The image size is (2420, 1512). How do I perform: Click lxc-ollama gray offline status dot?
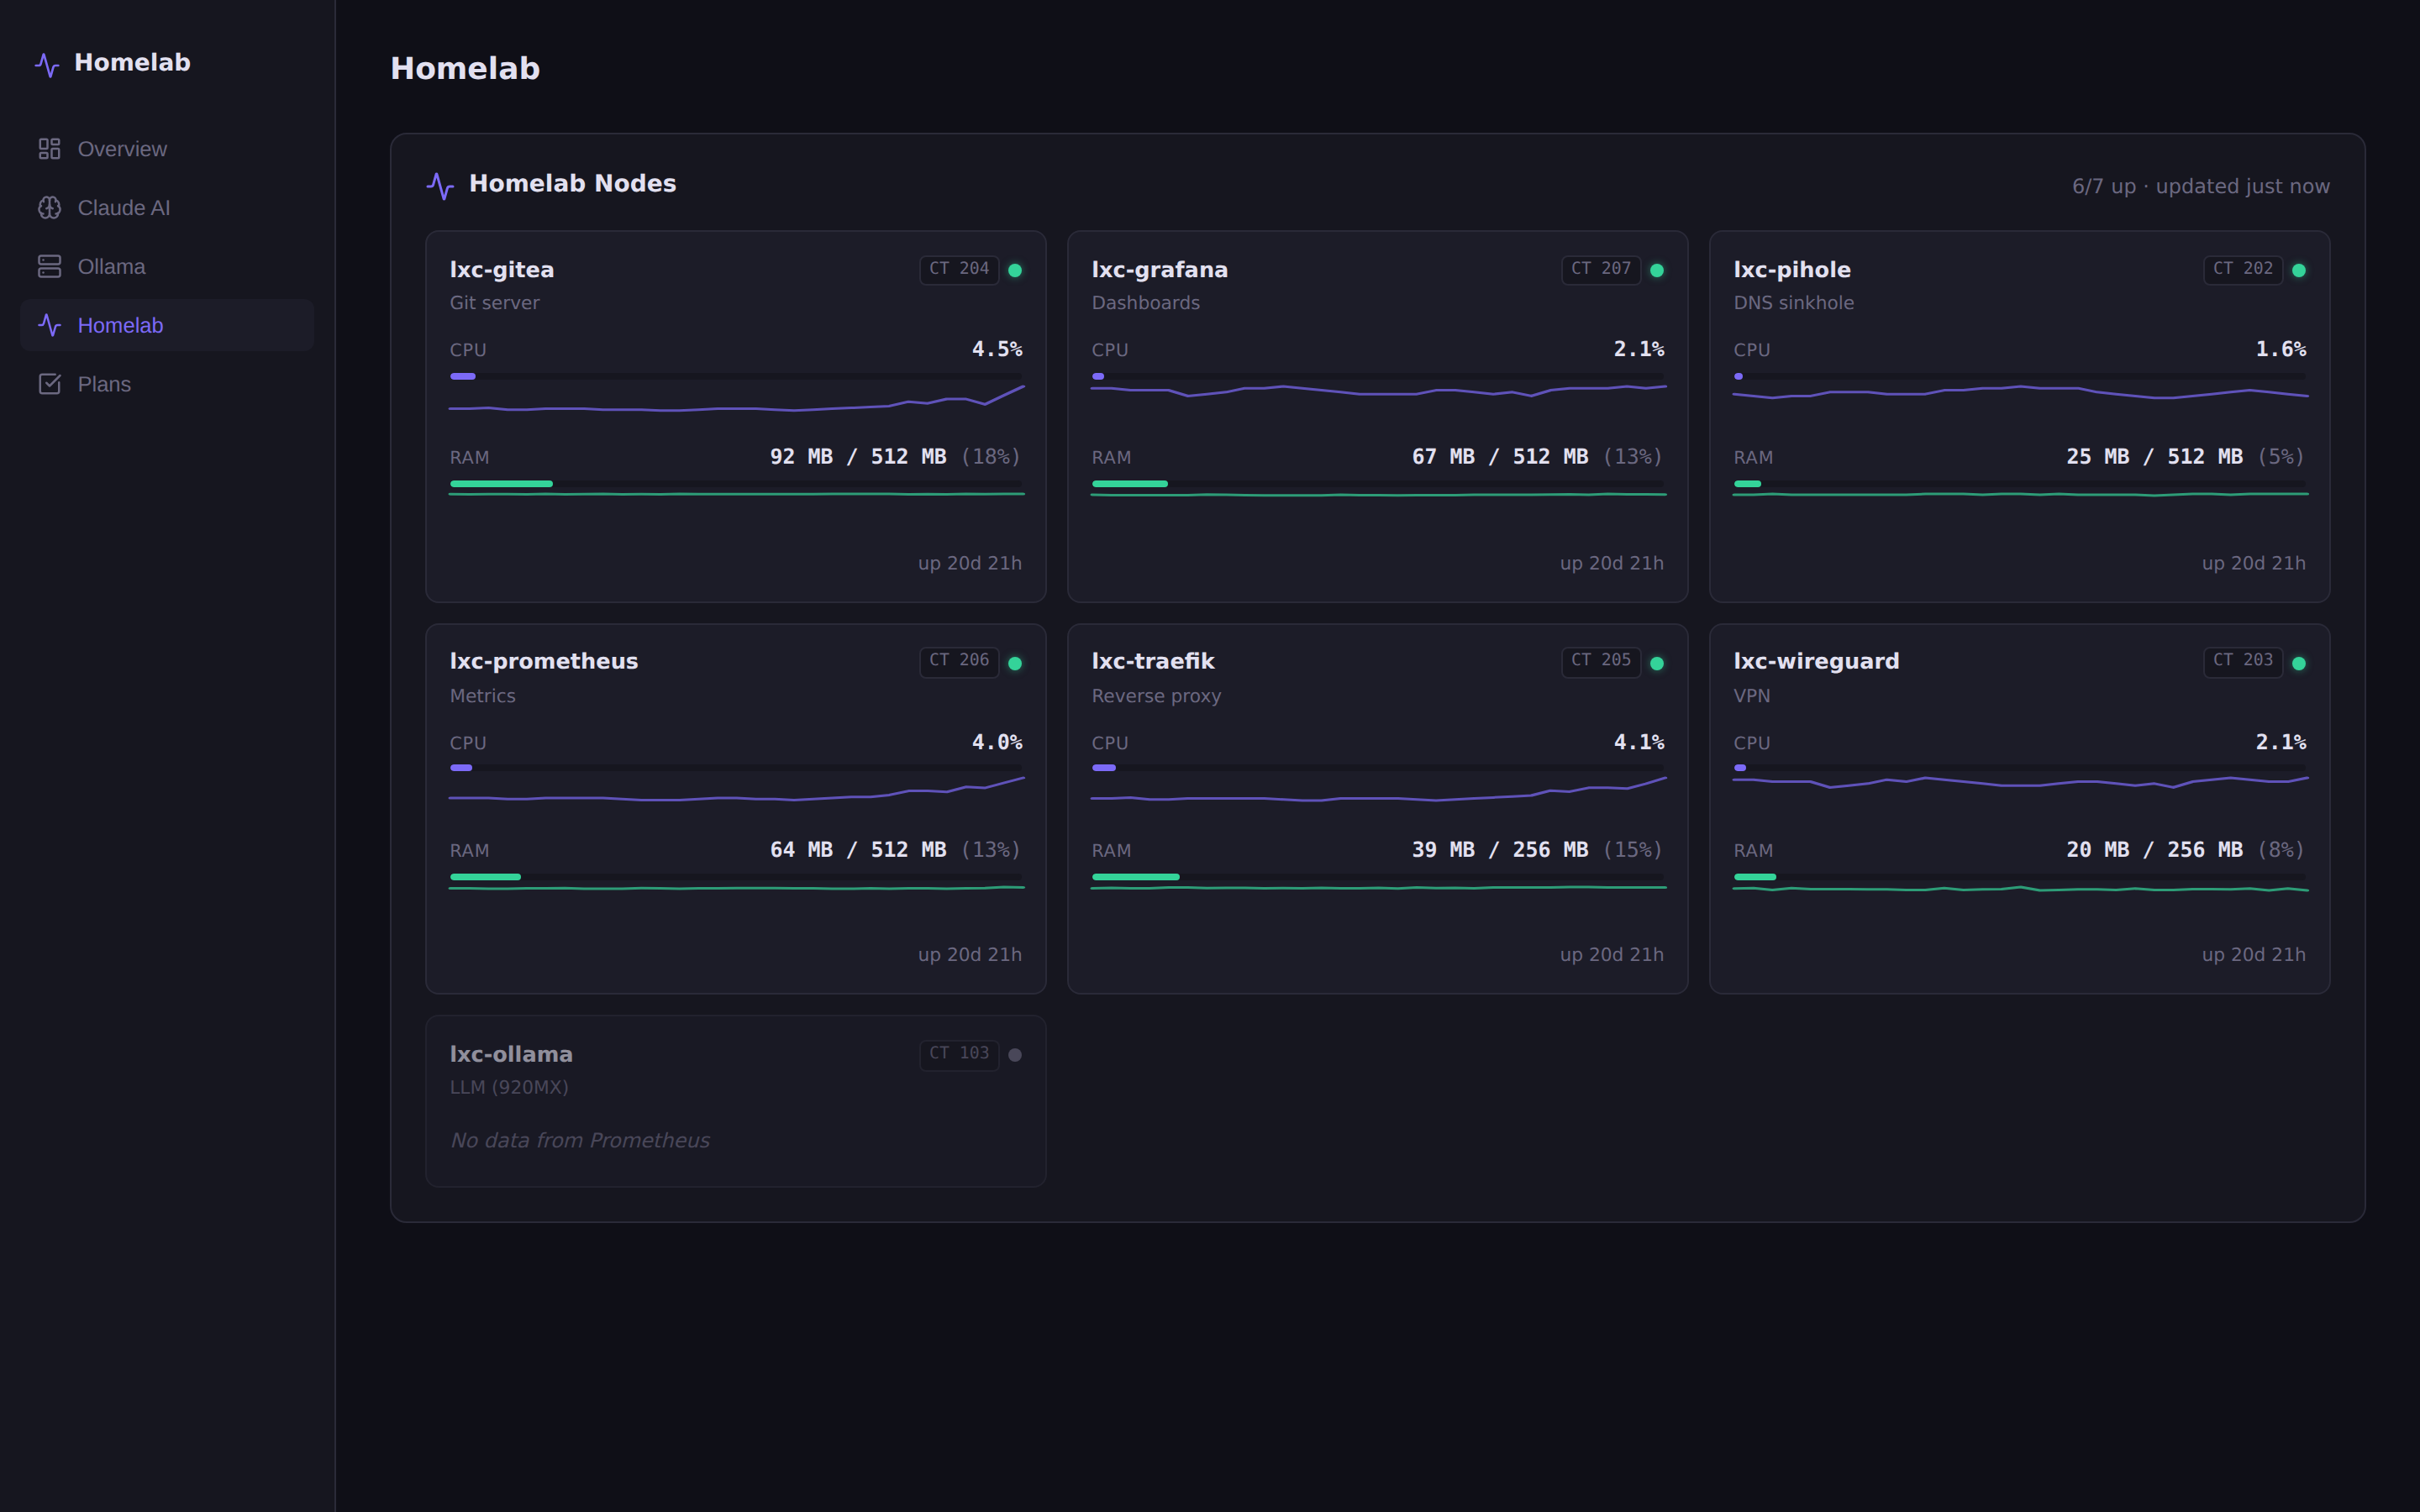point(1015,1055)
